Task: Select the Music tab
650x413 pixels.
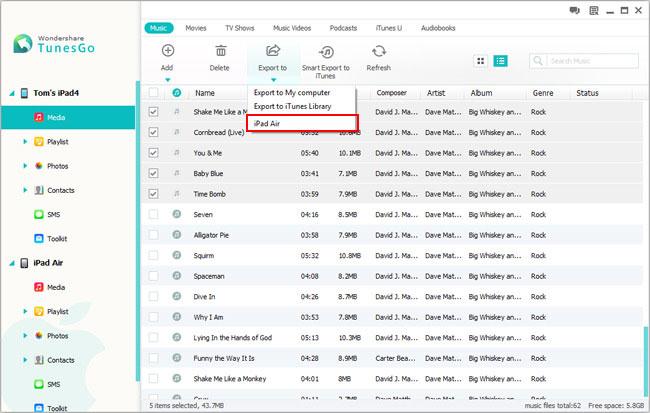Action: pos(158,28)
